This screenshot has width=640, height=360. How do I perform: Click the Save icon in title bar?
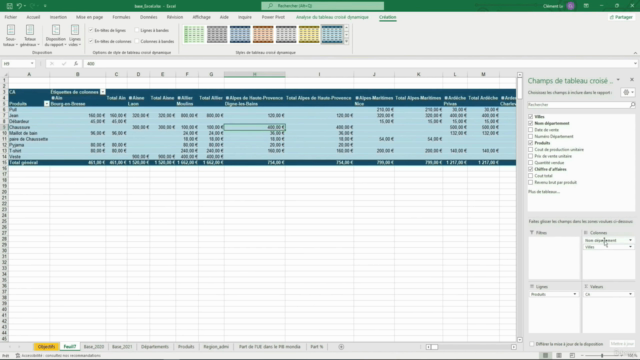[9, 6]
